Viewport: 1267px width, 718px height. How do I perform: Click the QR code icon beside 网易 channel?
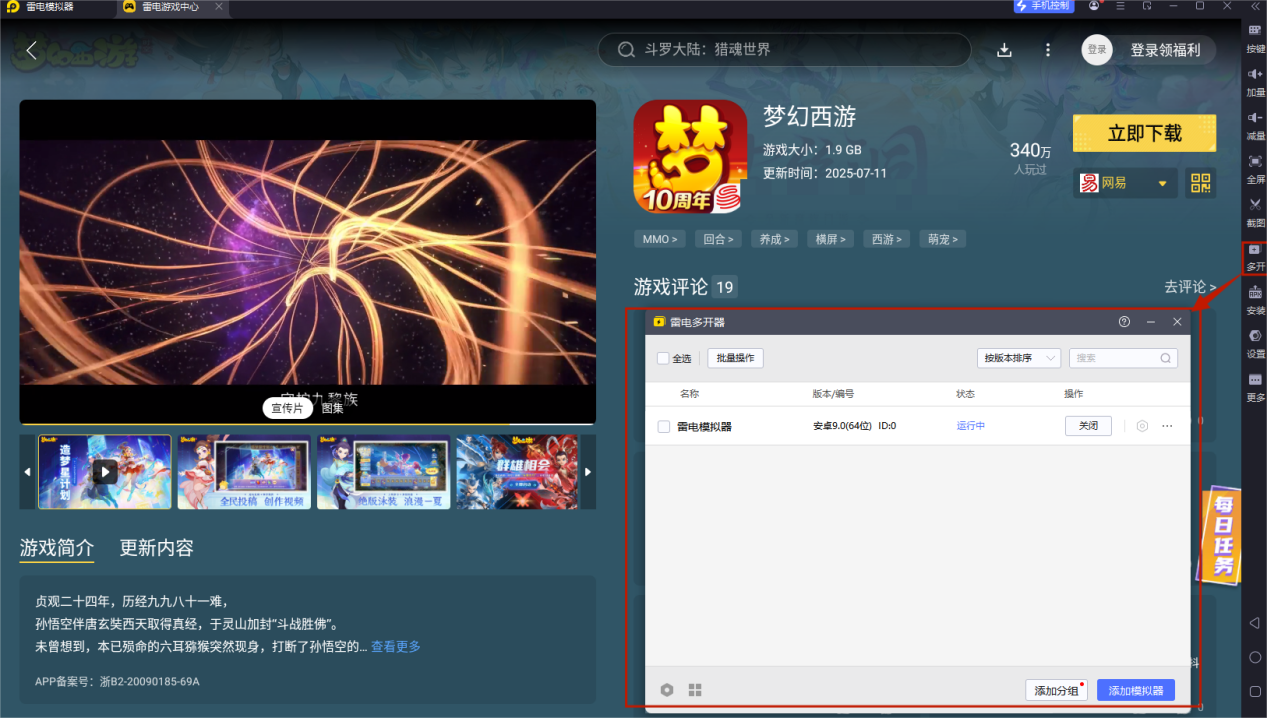pos(1200,183)
